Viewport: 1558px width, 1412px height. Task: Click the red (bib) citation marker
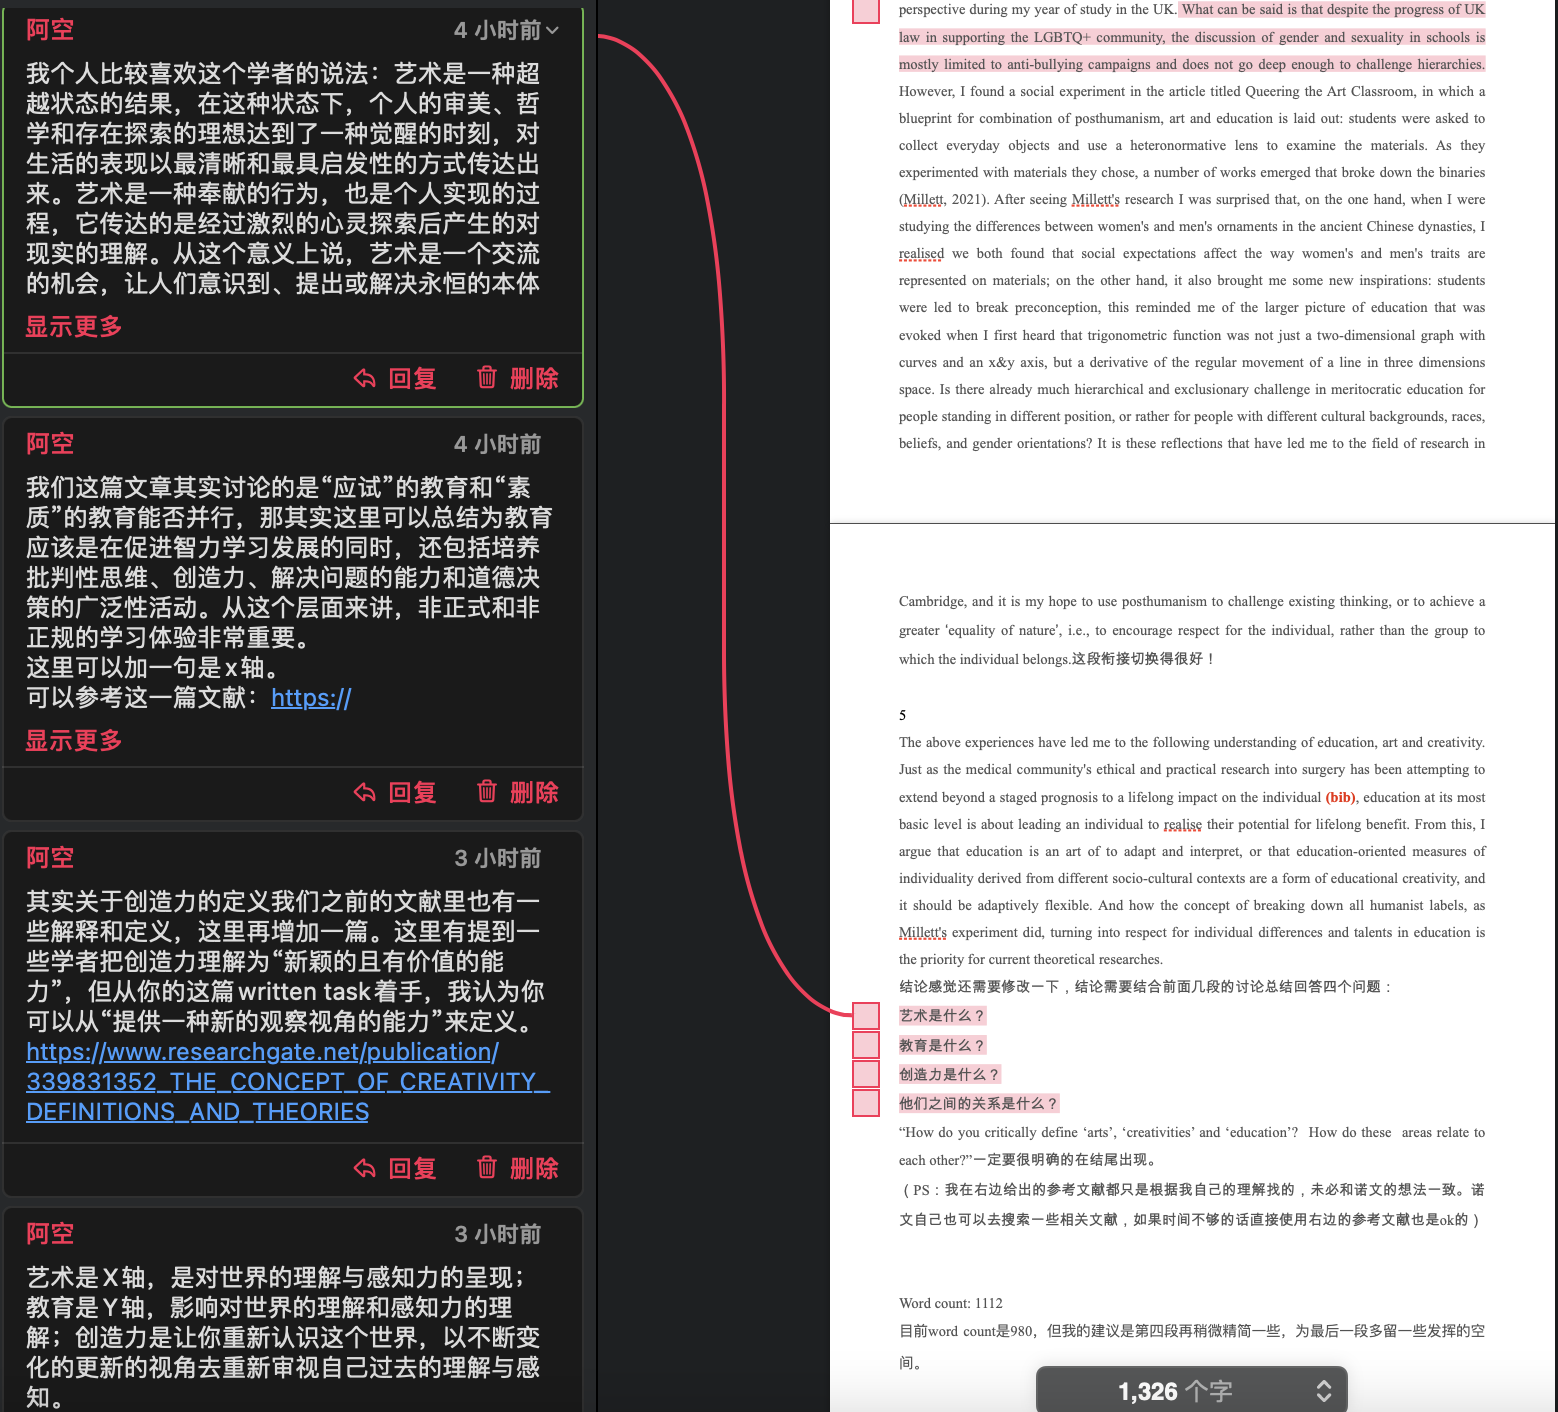click(x=1341, y=797)
